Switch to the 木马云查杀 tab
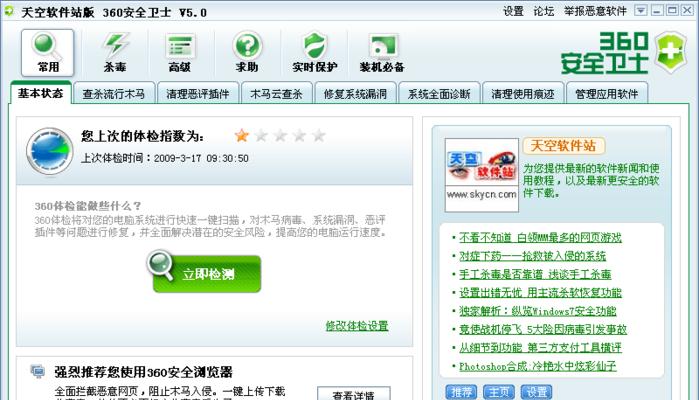The height and width of the screenshot is (400, 699). coord(276,94)
